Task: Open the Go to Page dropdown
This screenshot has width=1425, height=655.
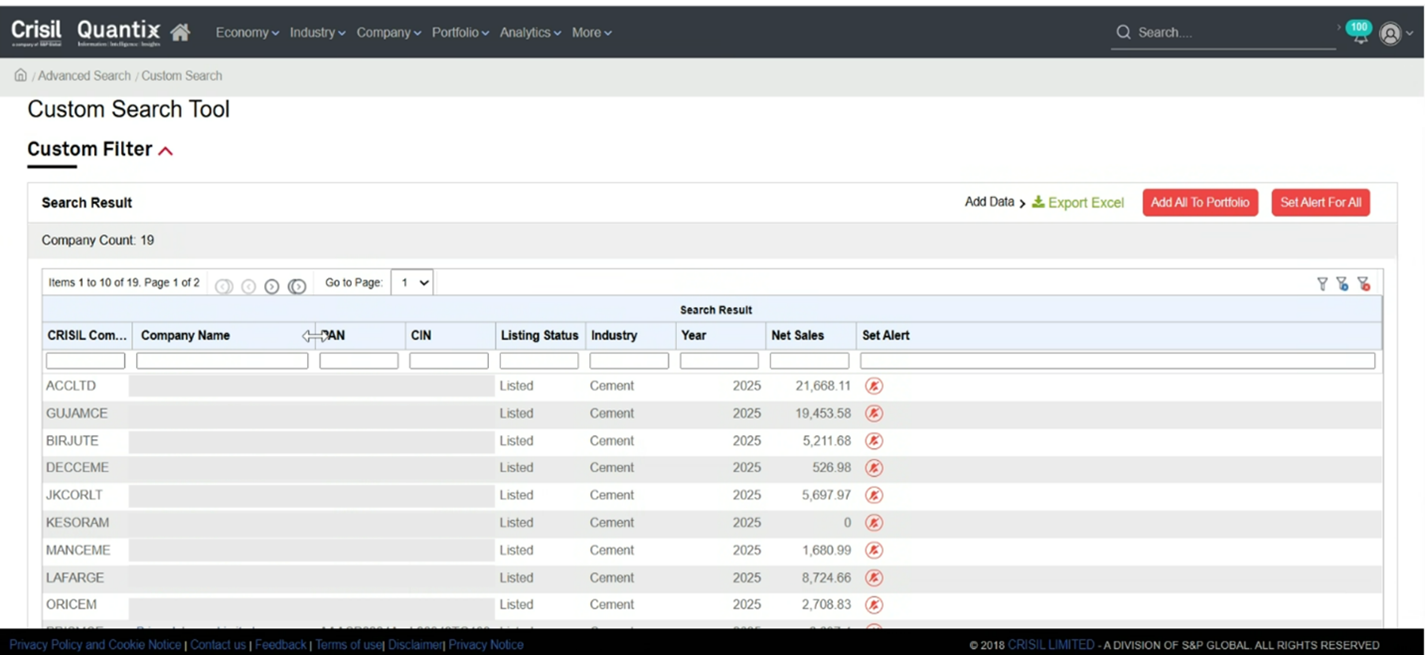Action: coord(411,283)
